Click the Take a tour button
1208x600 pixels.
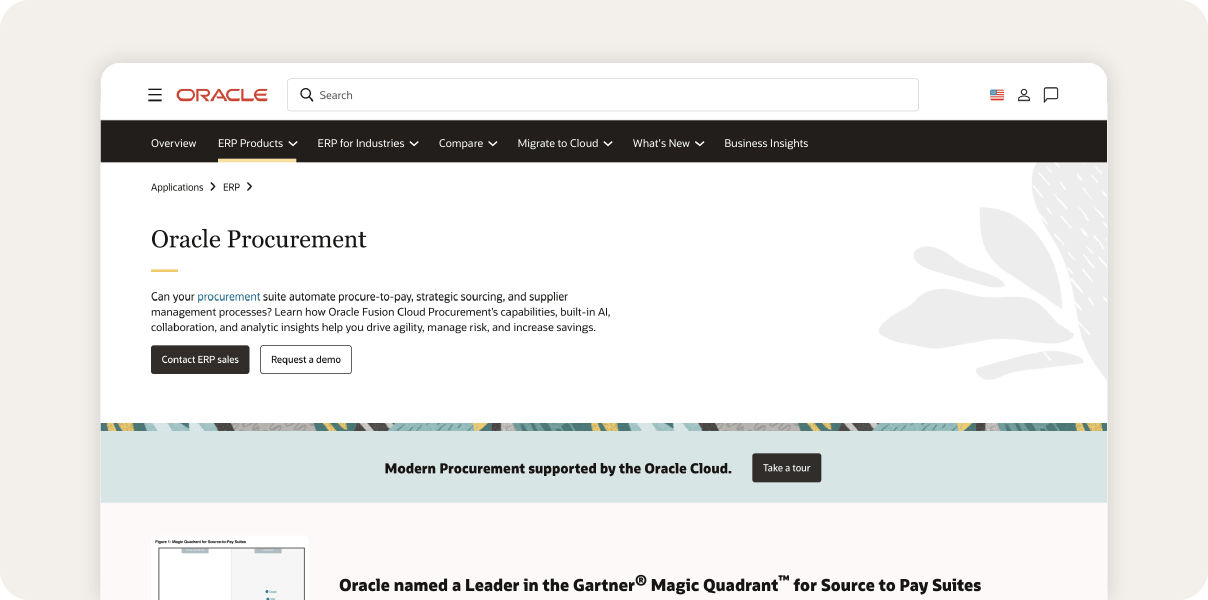pyautogui.click(x=787, y=468)
